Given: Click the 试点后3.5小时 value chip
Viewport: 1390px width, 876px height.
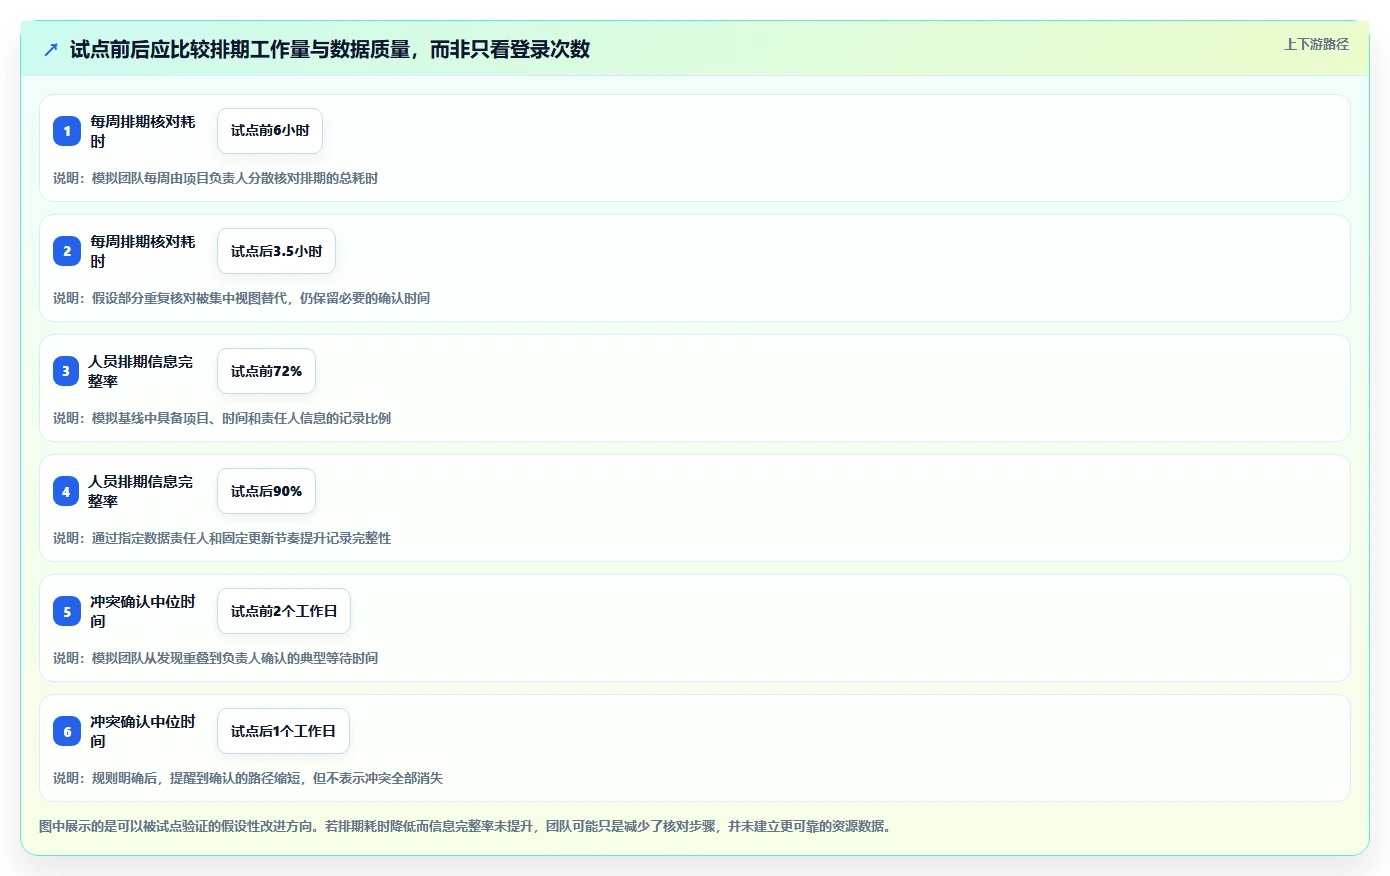Looking at the screenshot, I should click(x=276, y=251).
